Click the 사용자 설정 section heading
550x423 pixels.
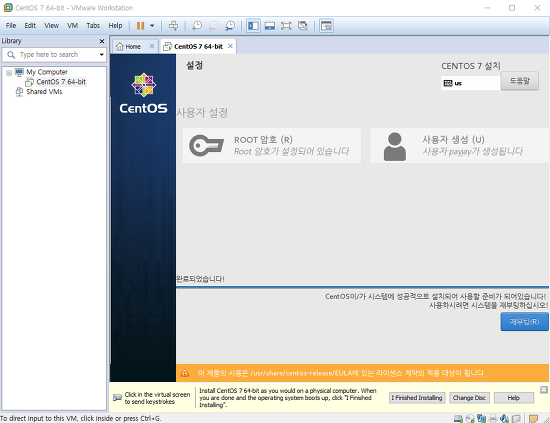(x=202, y=113)
